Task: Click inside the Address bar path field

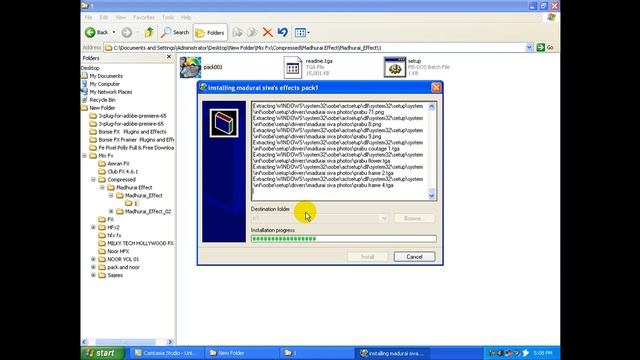Action: pos(314,48)
